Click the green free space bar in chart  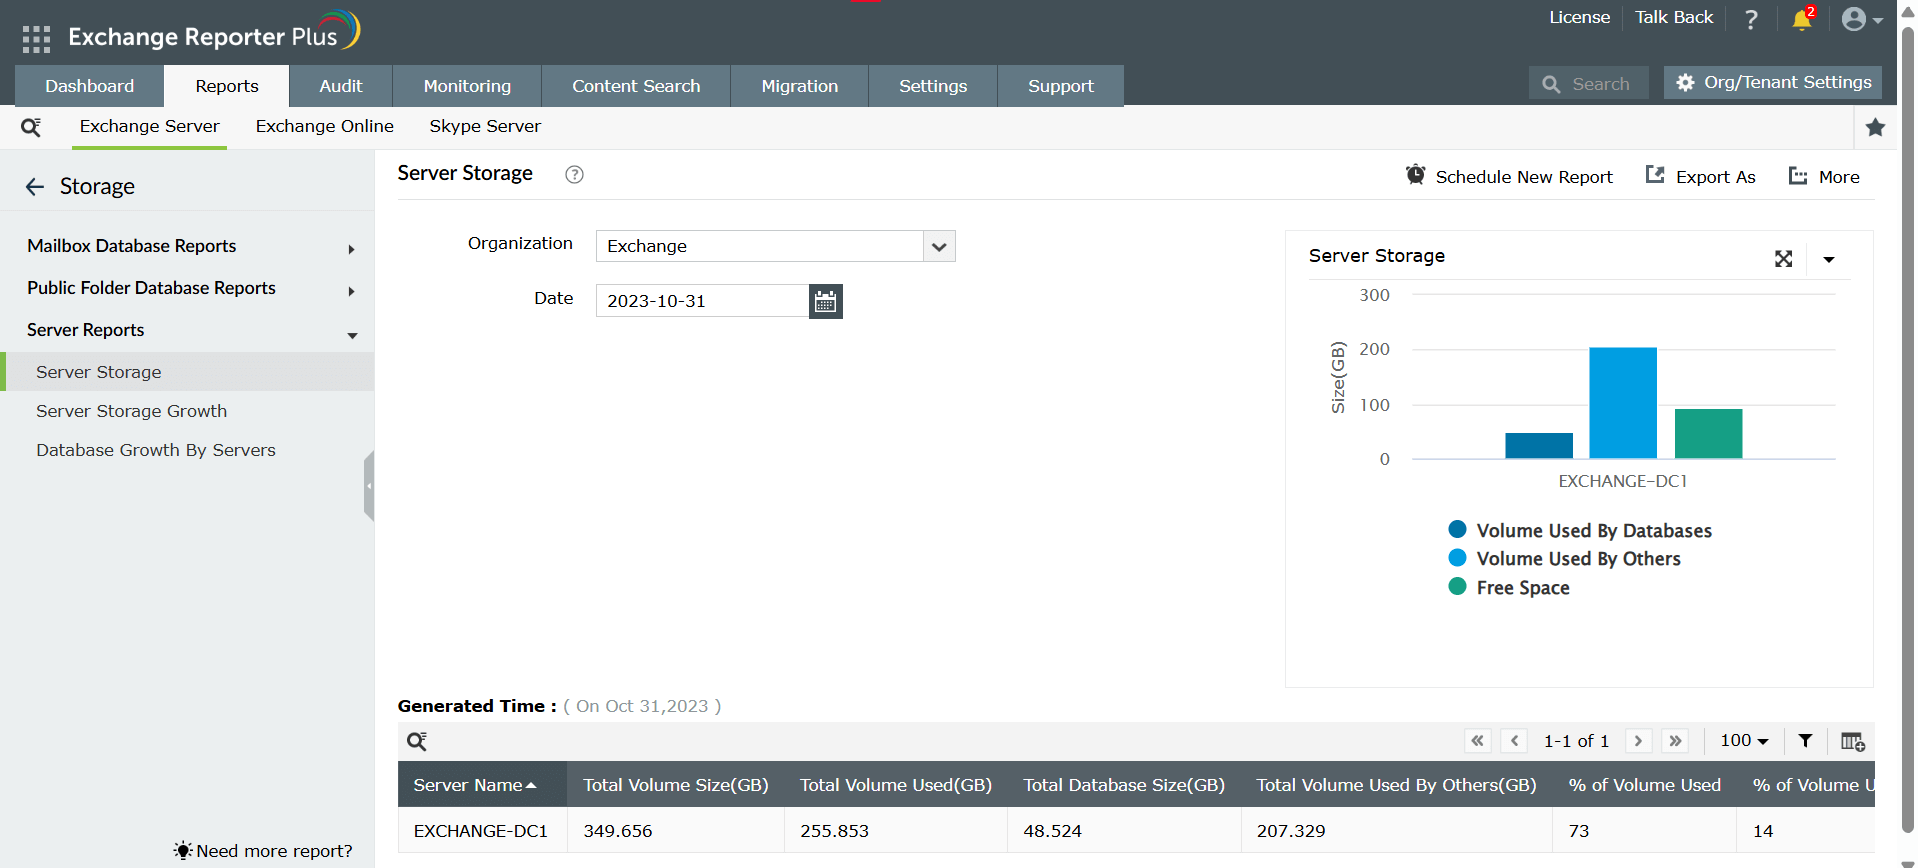[1709, 434]
